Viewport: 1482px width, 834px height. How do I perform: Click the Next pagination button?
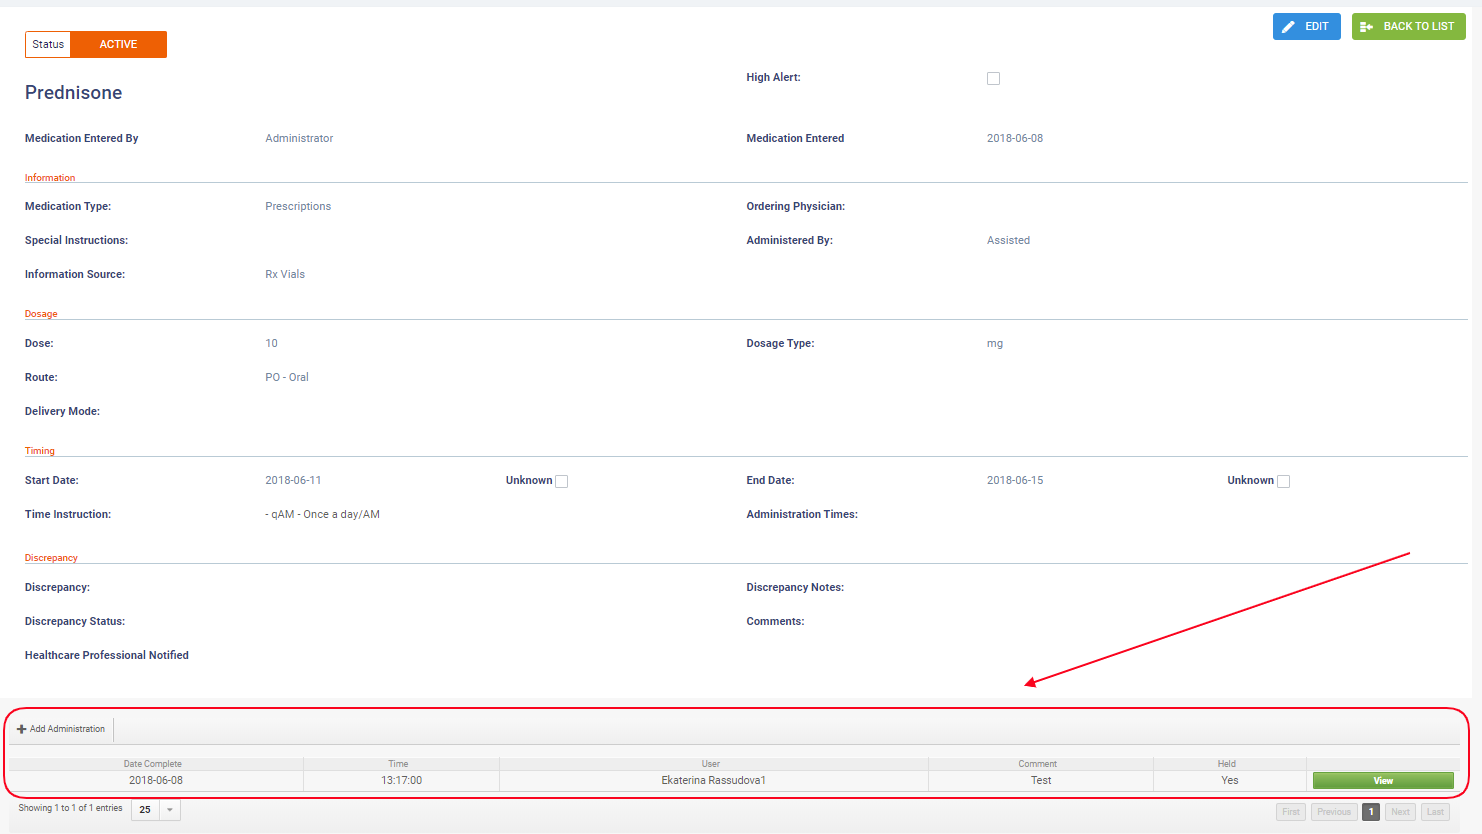tap(1400, 812)
